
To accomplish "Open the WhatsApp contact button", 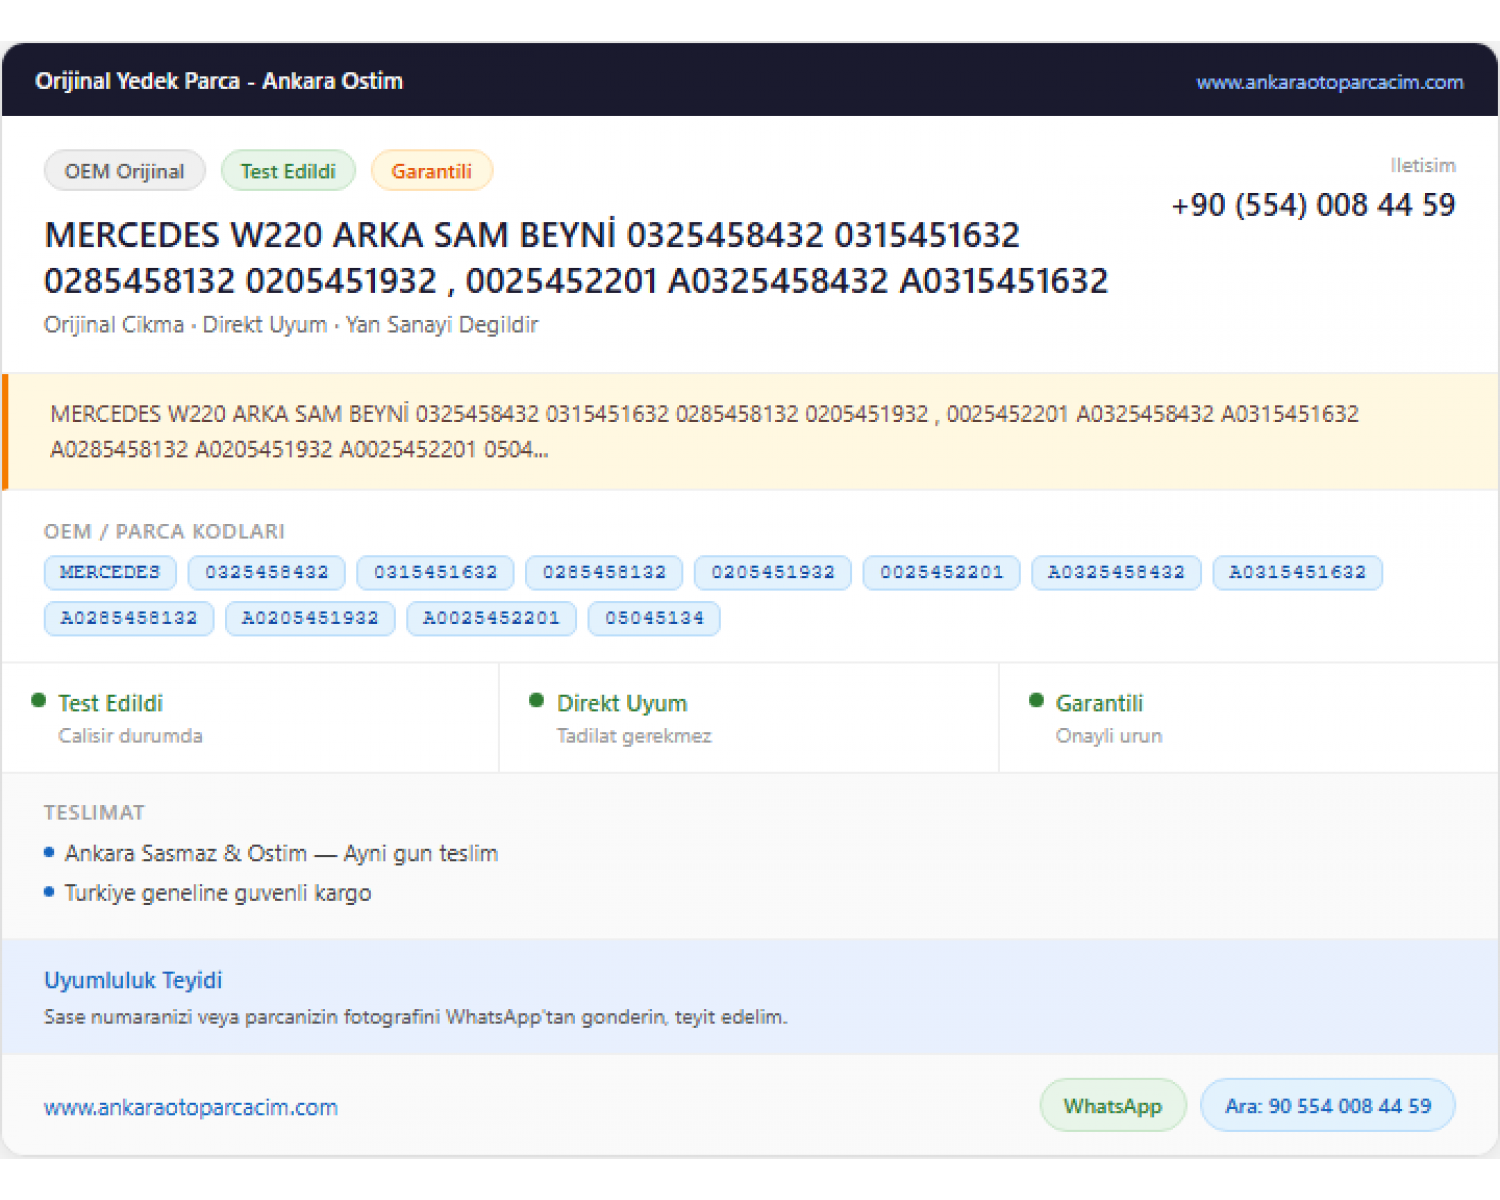I will [x=1113, y=1106].
